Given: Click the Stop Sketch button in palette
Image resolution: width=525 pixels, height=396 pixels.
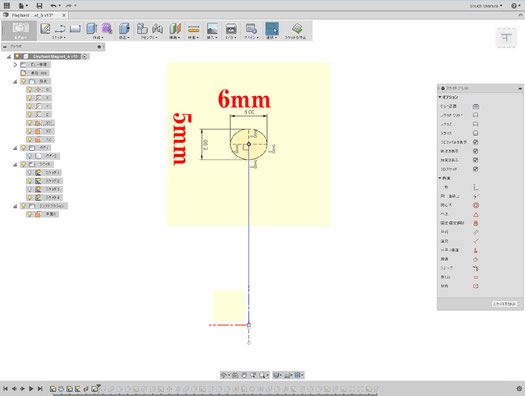Looking at the screenshot, I should (504, 304).
